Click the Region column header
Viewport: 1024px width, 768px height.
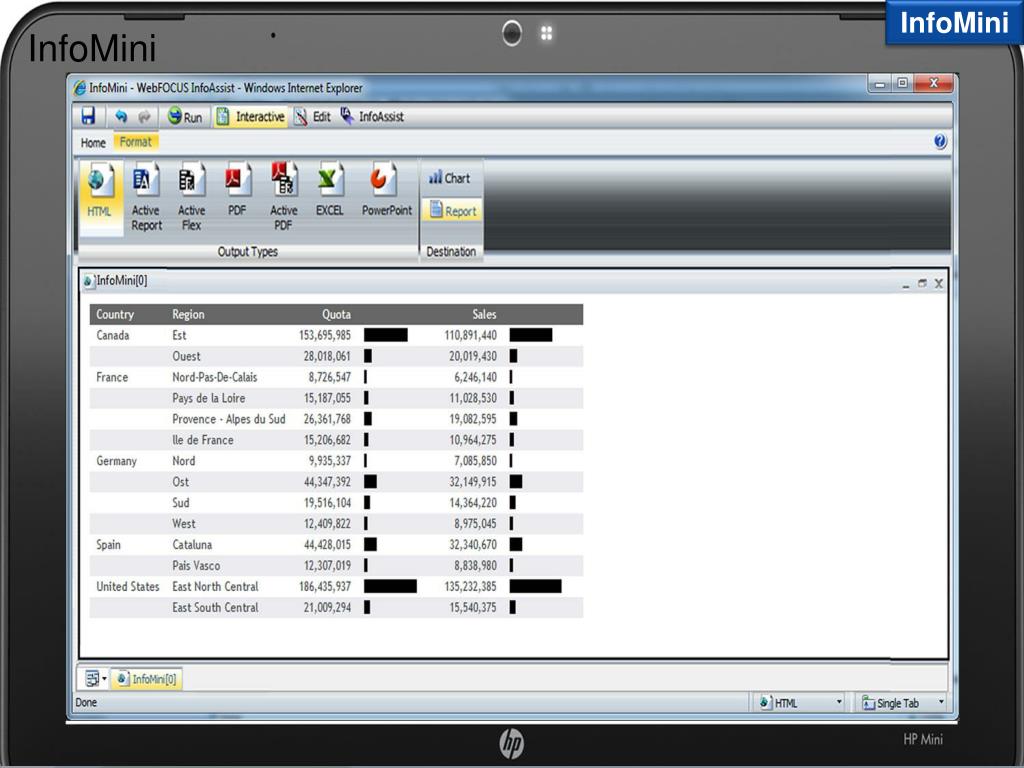point(188,314)
